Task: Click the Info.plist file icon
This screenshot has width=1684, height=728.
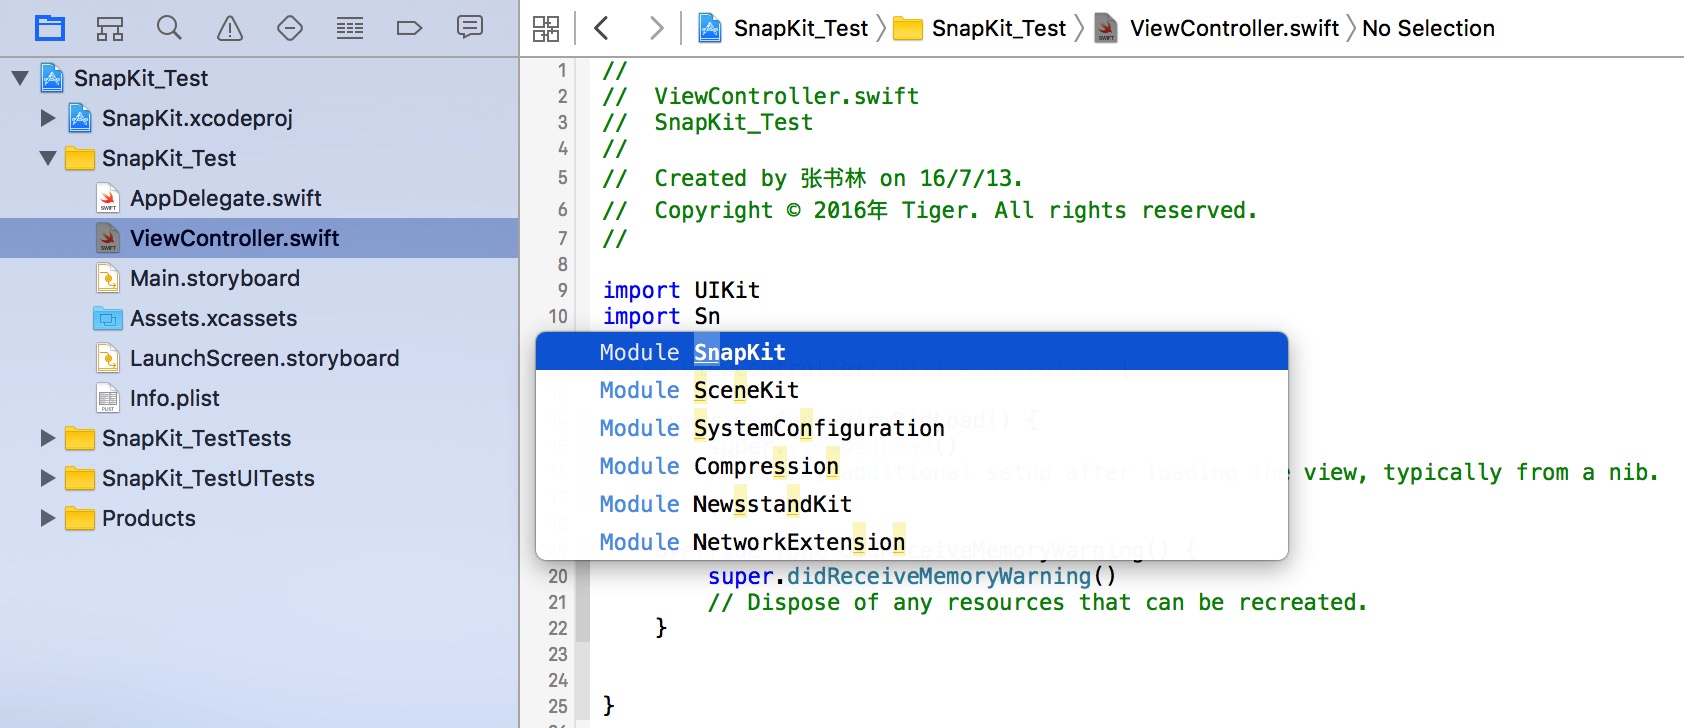Action: point(108,398)
